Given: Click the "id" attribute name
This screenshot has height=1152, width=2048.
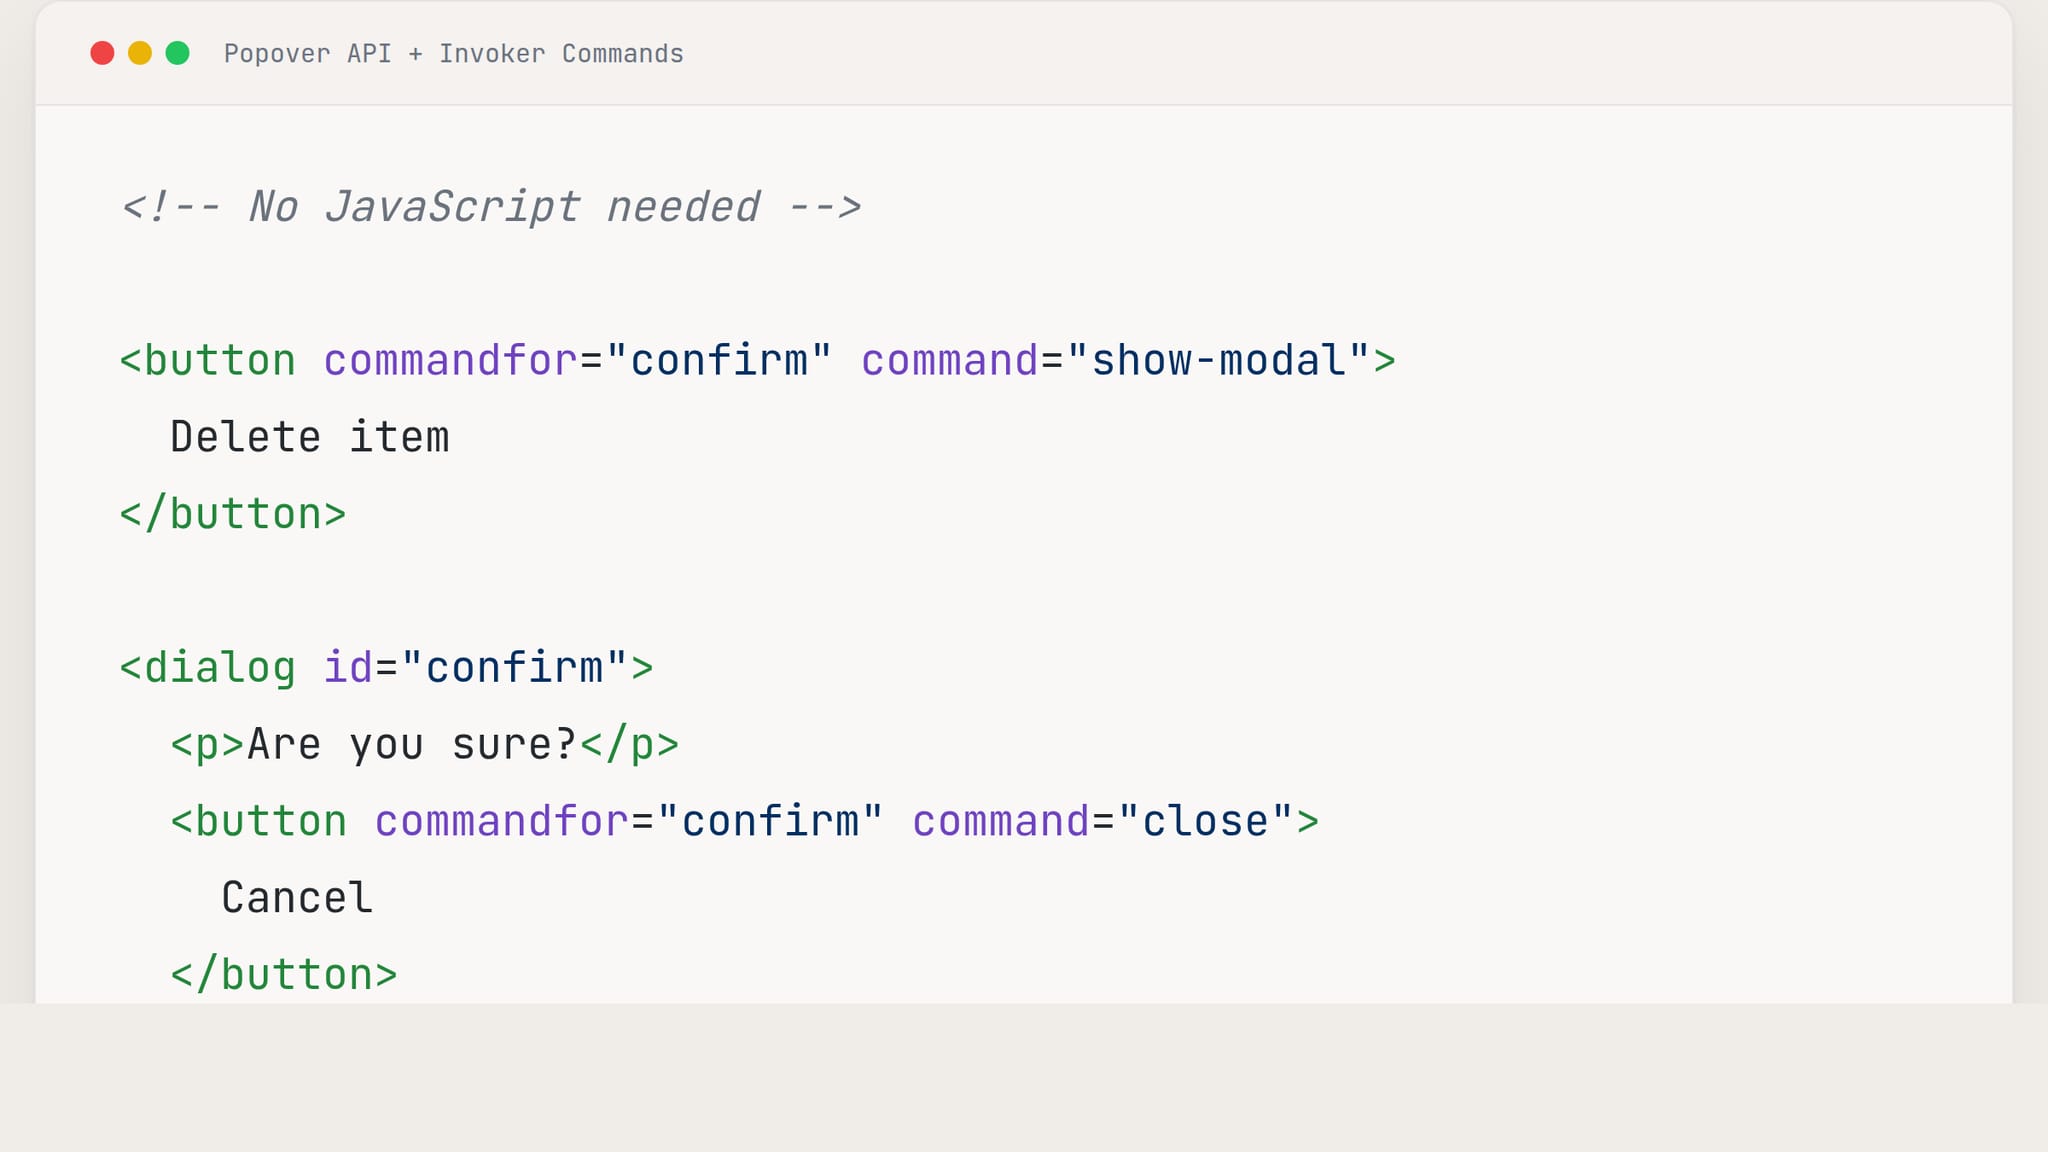Looking at the screenshot, I should pos(348,668).
